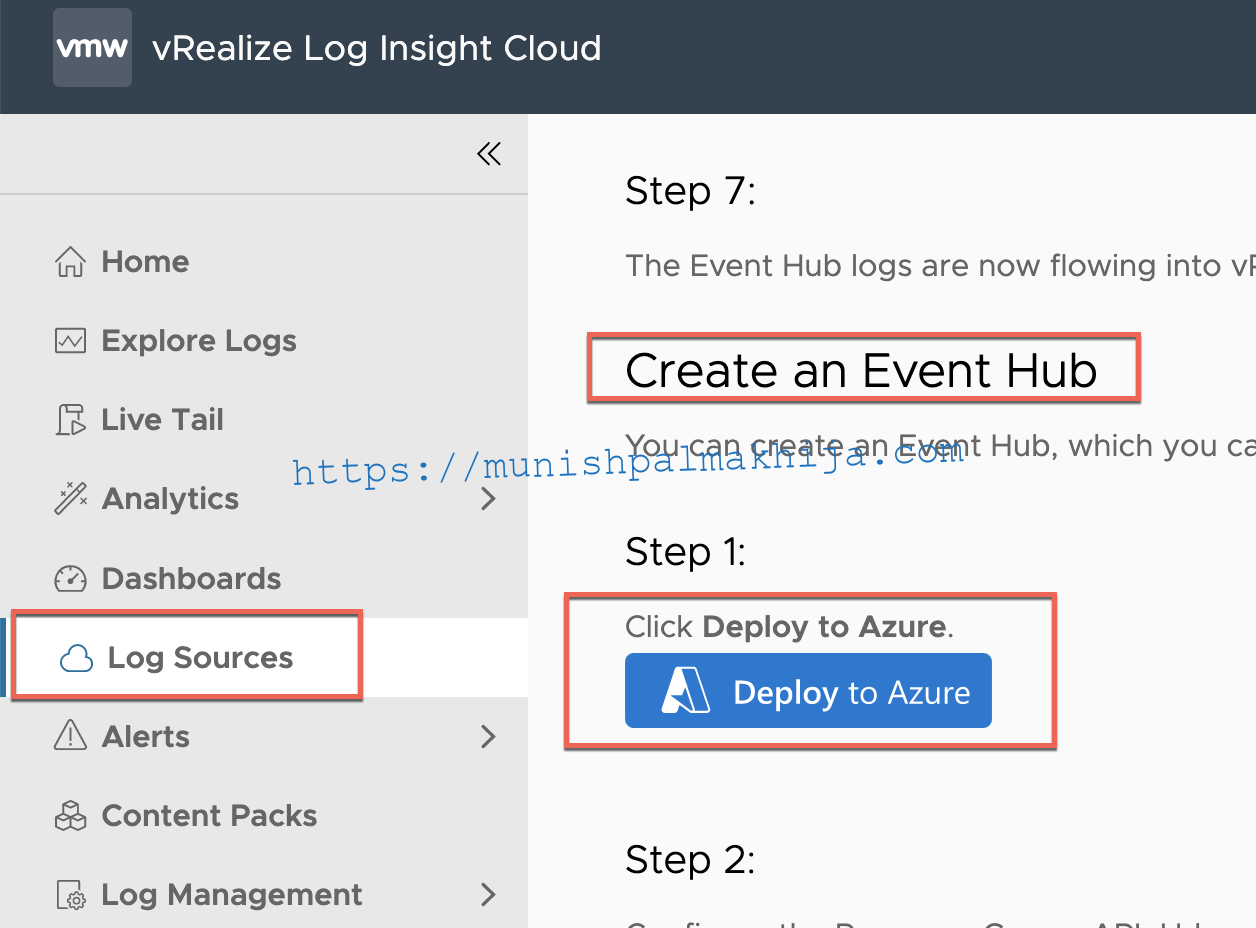Click the Dashboards gauge icon
Viewport: 1256px width, 928px height.
click(x=70, y=578)
